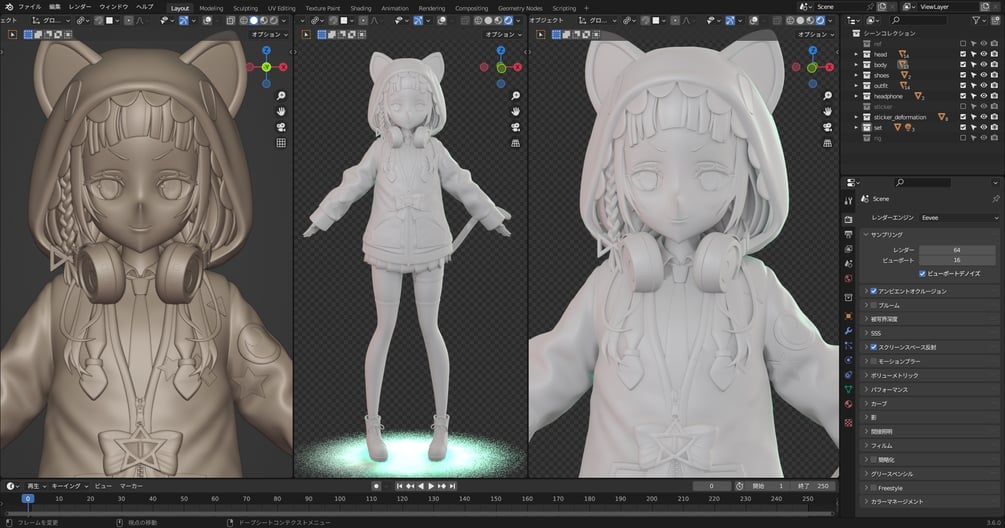The height and width of the screenshot is (528, 1005).
Task: Click the オプション button in left viewport
Action: pos(269,35)
